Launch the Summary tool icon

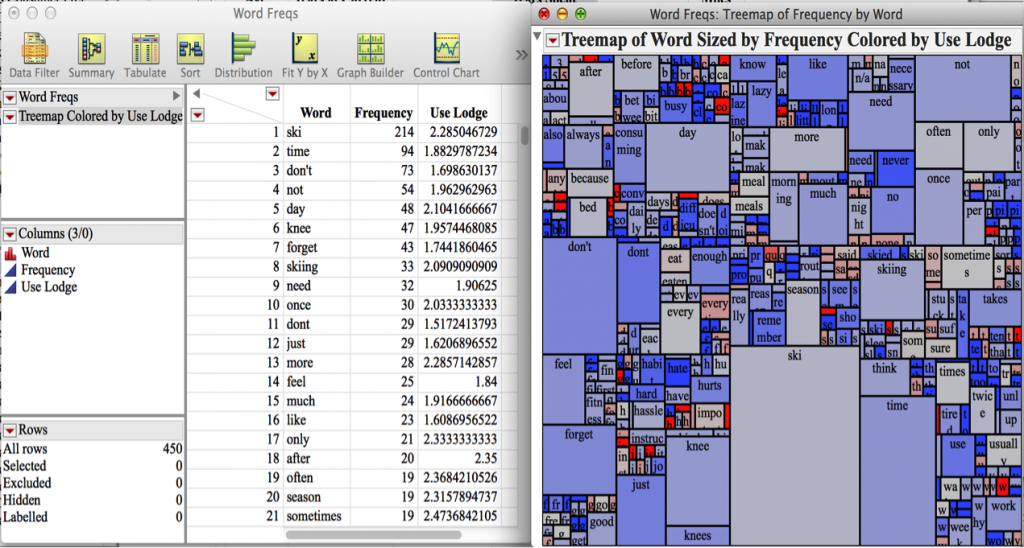(91, 56)
